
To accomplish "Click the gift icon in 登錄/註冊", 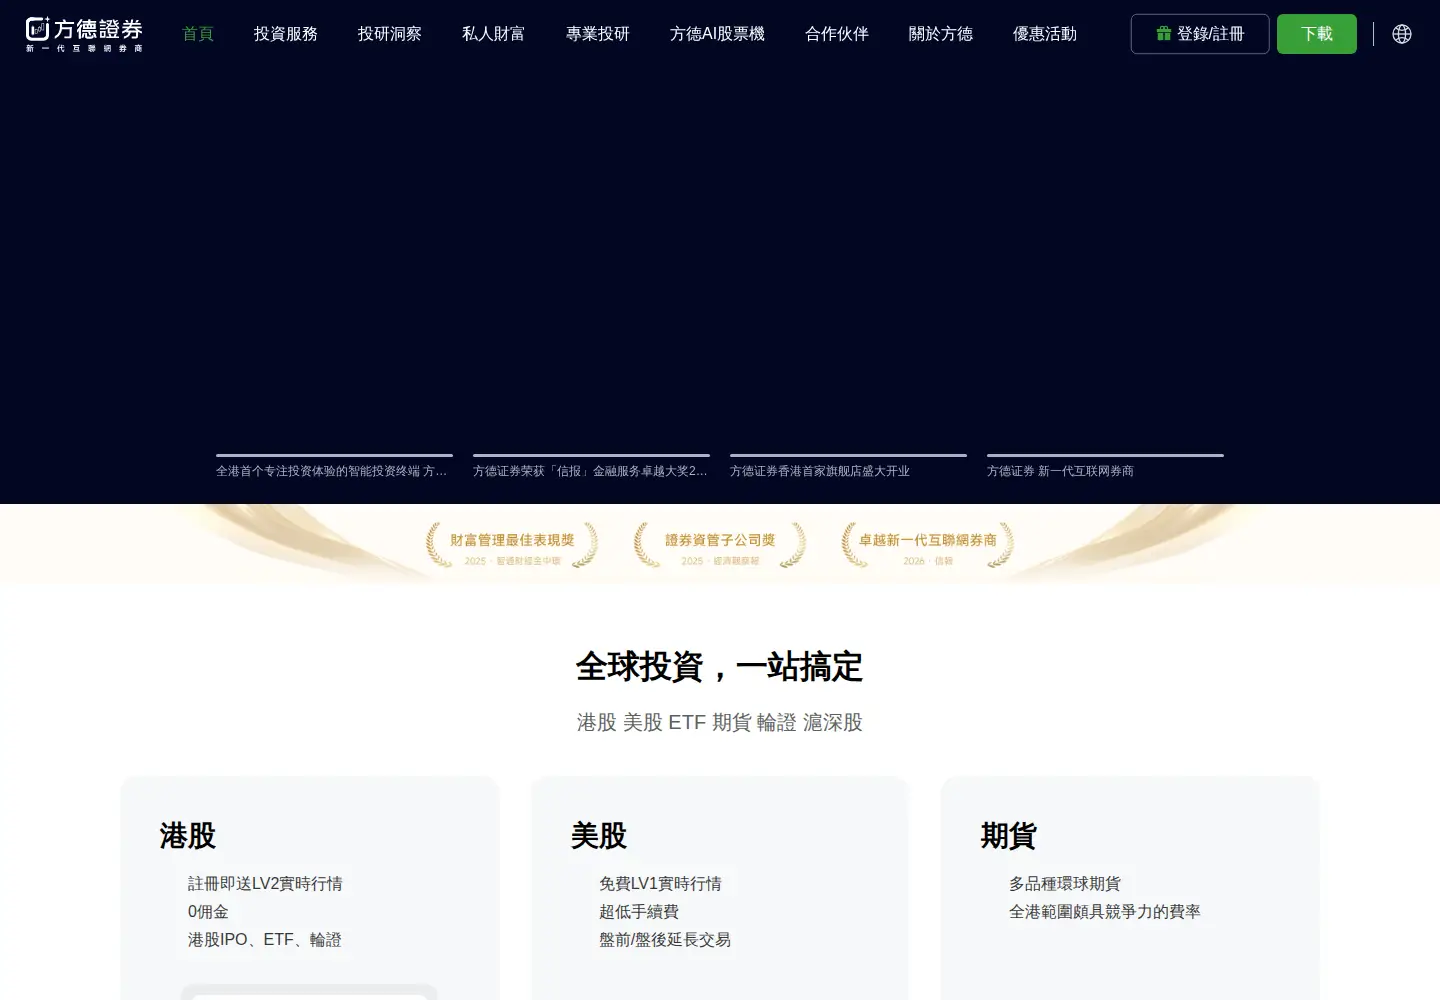I will point(1163,34).
